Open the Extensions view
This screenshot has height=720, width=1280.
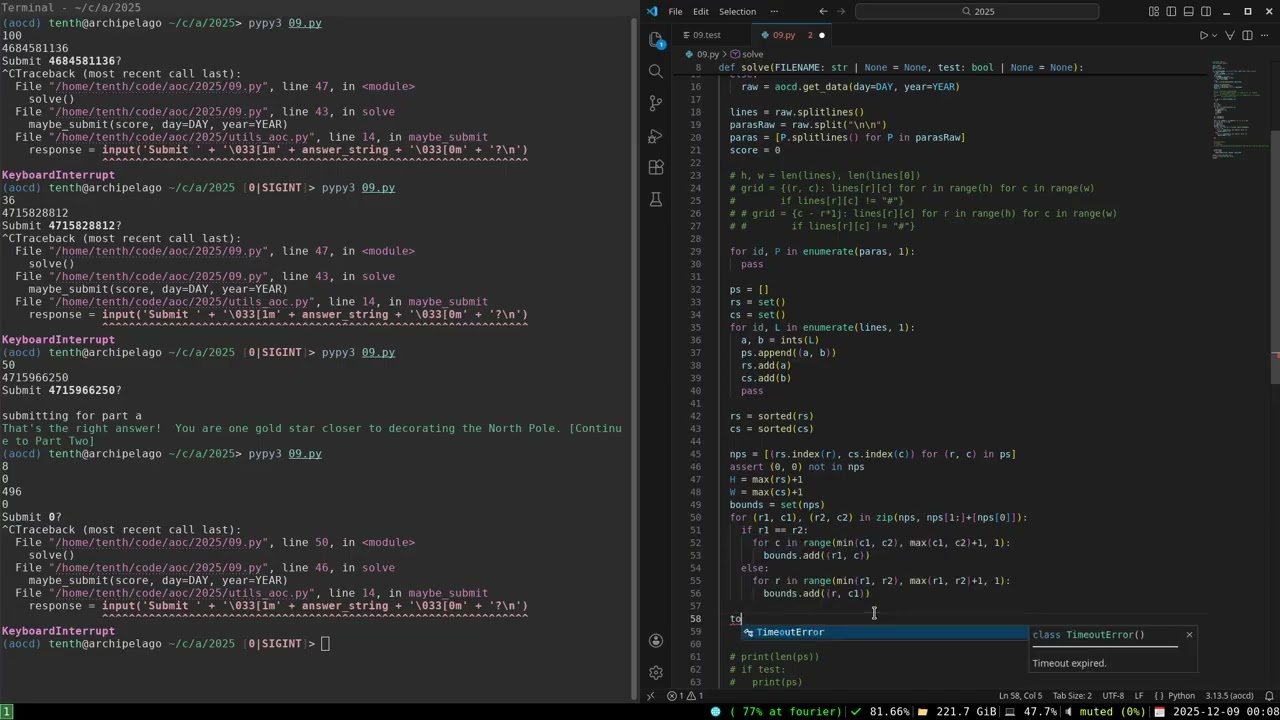[656, 167]
